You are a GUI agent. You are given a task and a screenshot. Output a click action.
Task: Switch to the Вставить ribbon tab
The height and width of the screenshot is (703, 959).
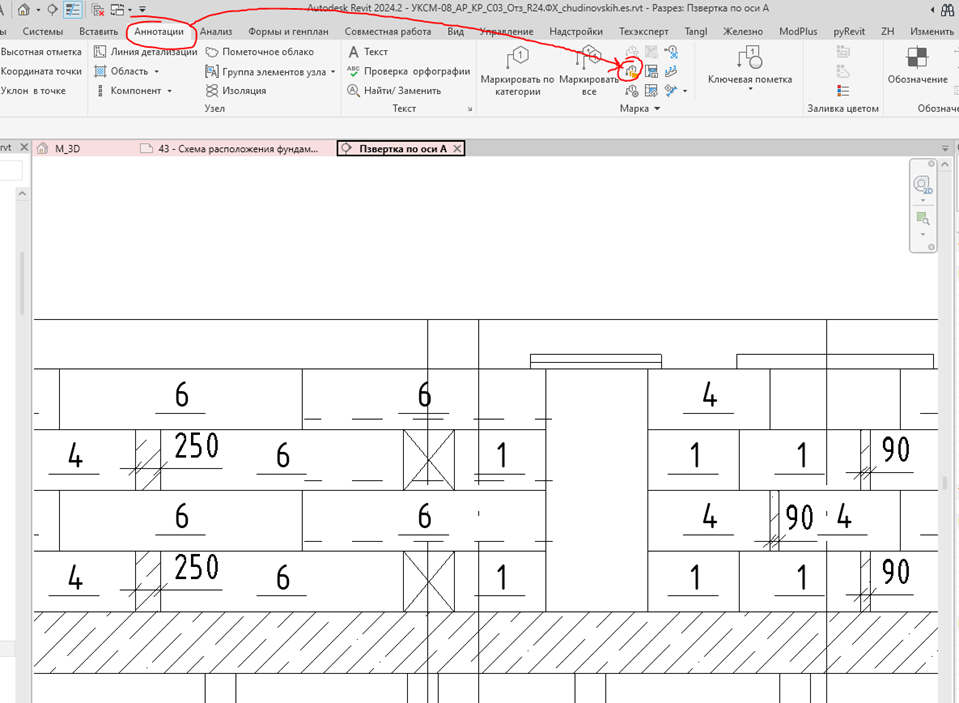98,31
